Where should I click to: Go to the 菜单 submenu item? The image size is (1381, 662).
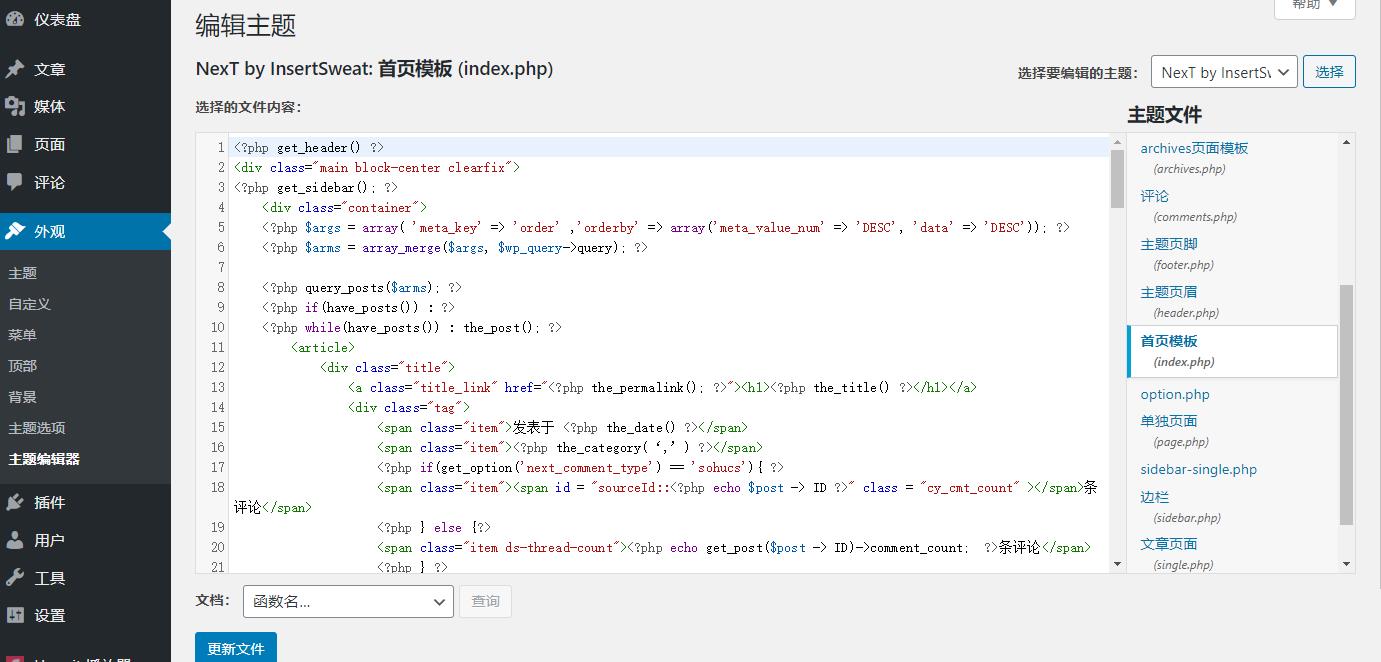tap(22, 335)
